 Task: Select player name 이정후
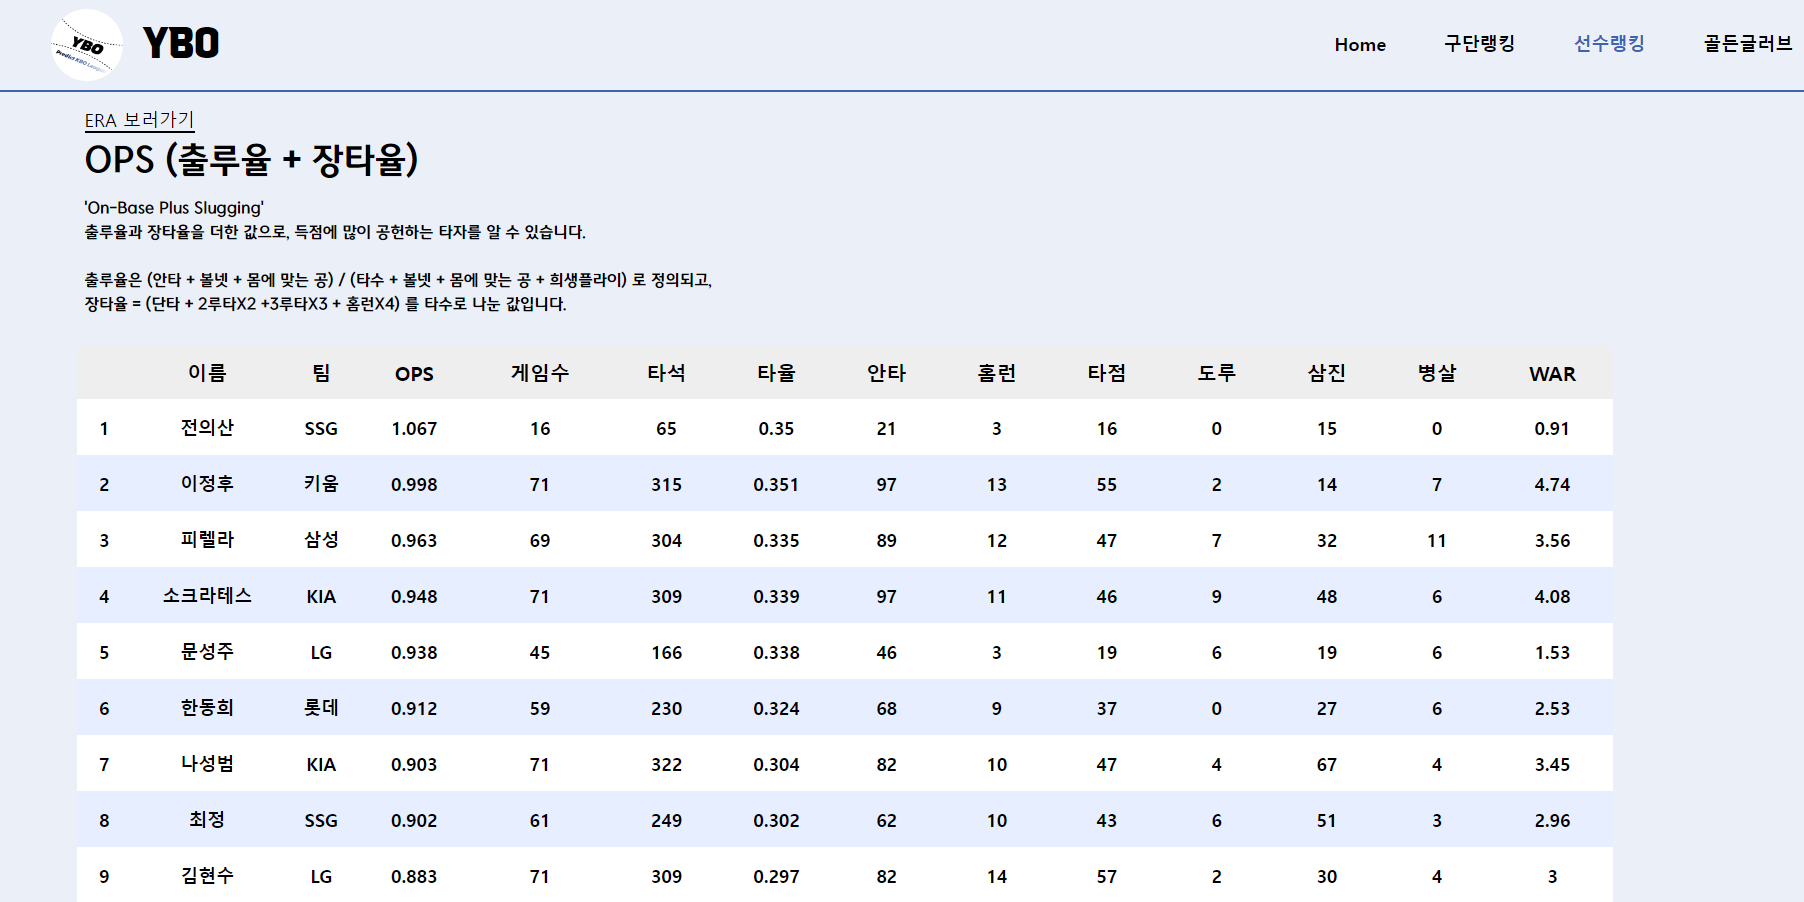(207, 484)
